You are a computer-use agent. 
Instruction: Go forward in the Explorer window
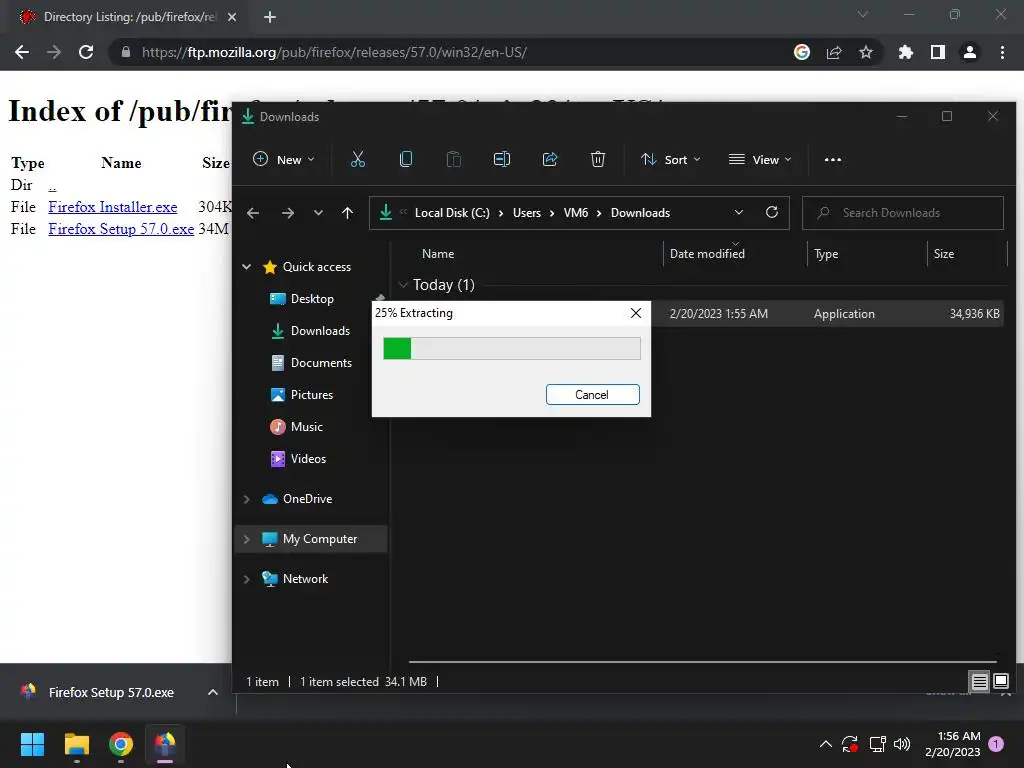click(287, 213)
